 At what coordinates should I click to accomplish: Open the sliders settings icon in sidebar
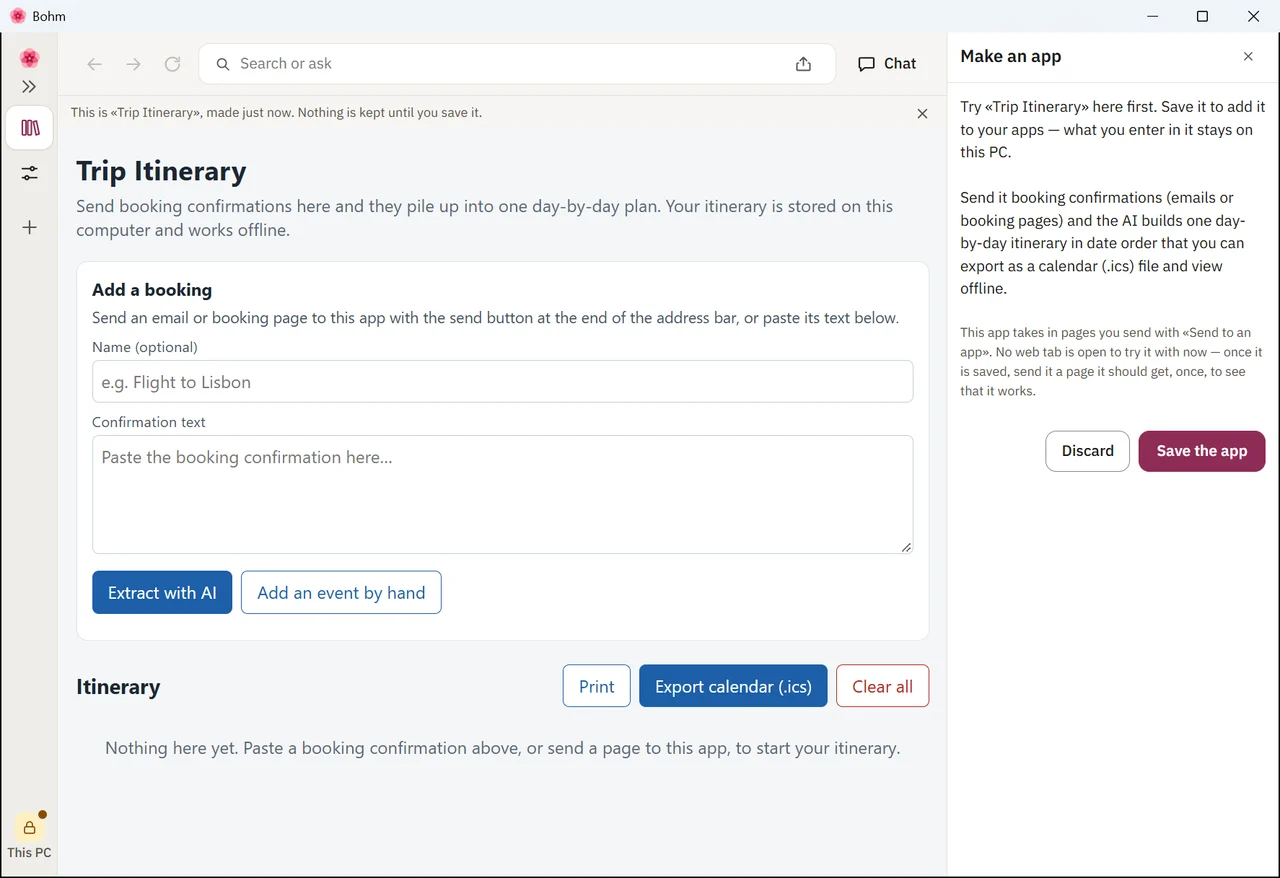click(29, 173)
